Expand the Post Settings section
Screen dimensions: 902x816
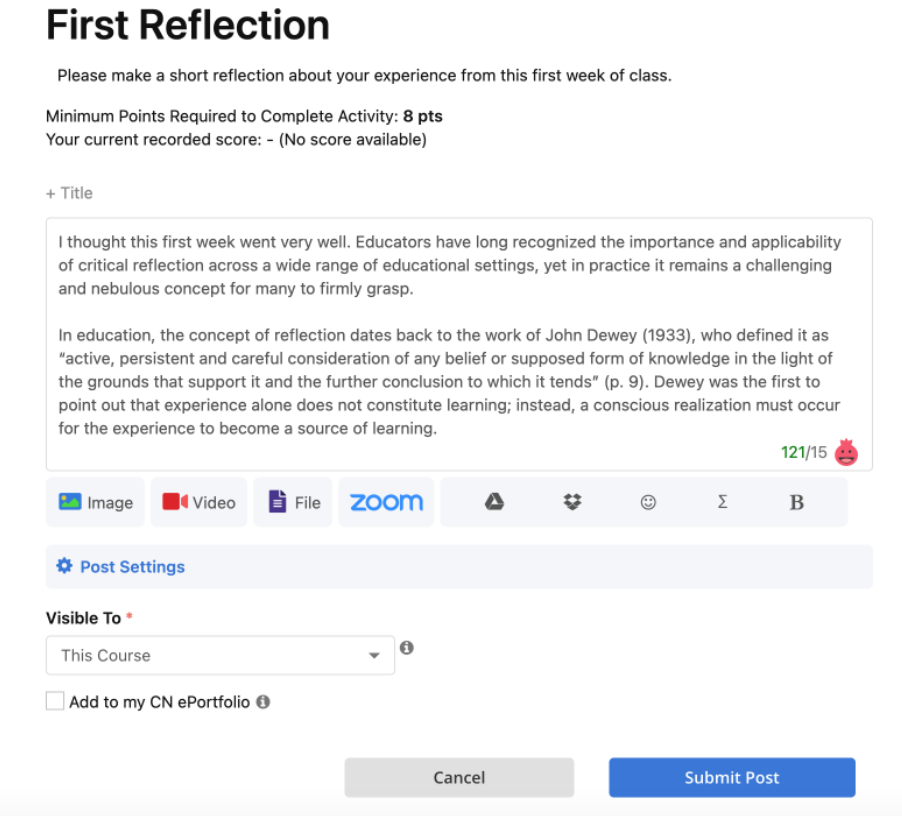pos(459,566)
